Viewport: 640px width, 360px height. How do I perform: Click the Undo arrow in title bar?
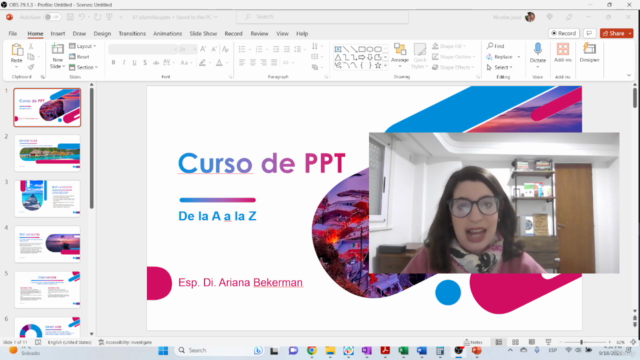[82, 17]
